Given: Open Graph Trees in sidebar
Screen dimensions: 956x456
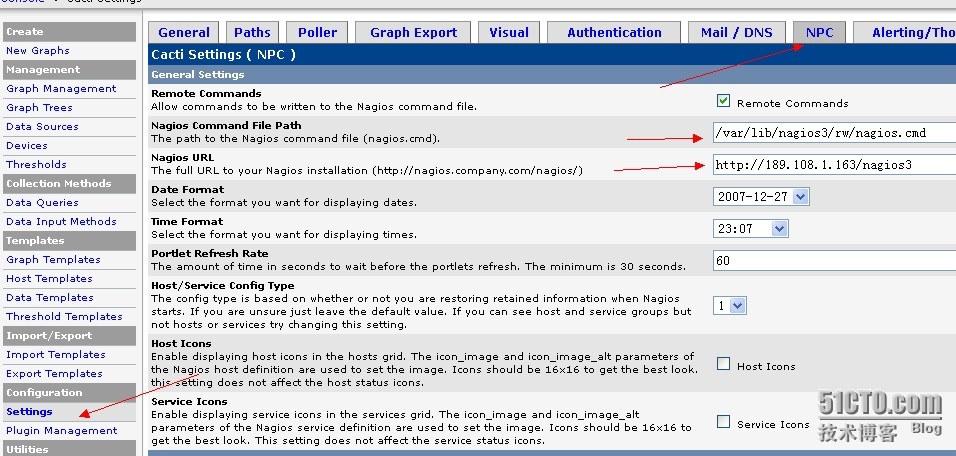Looking at the screenshot, I should coord(39,107).
